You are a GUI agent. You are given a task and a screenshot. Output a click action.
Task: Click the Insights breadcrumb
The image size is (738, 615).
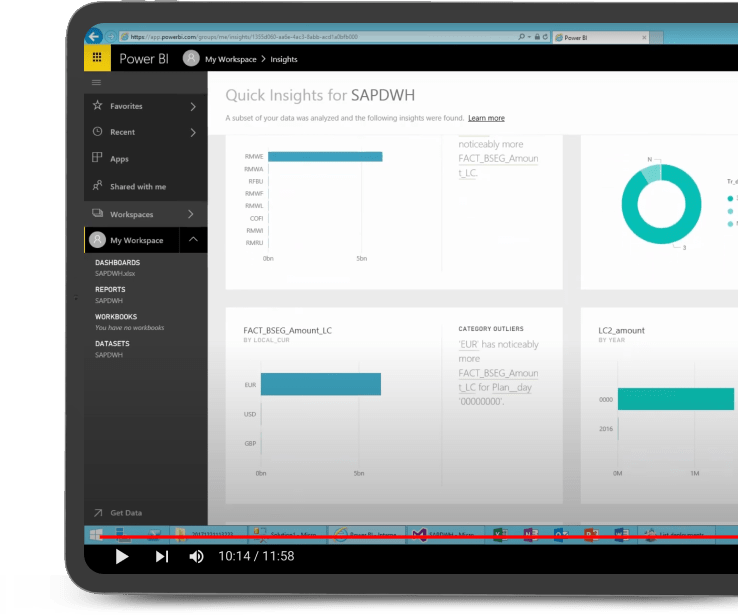tap(284, 59)
